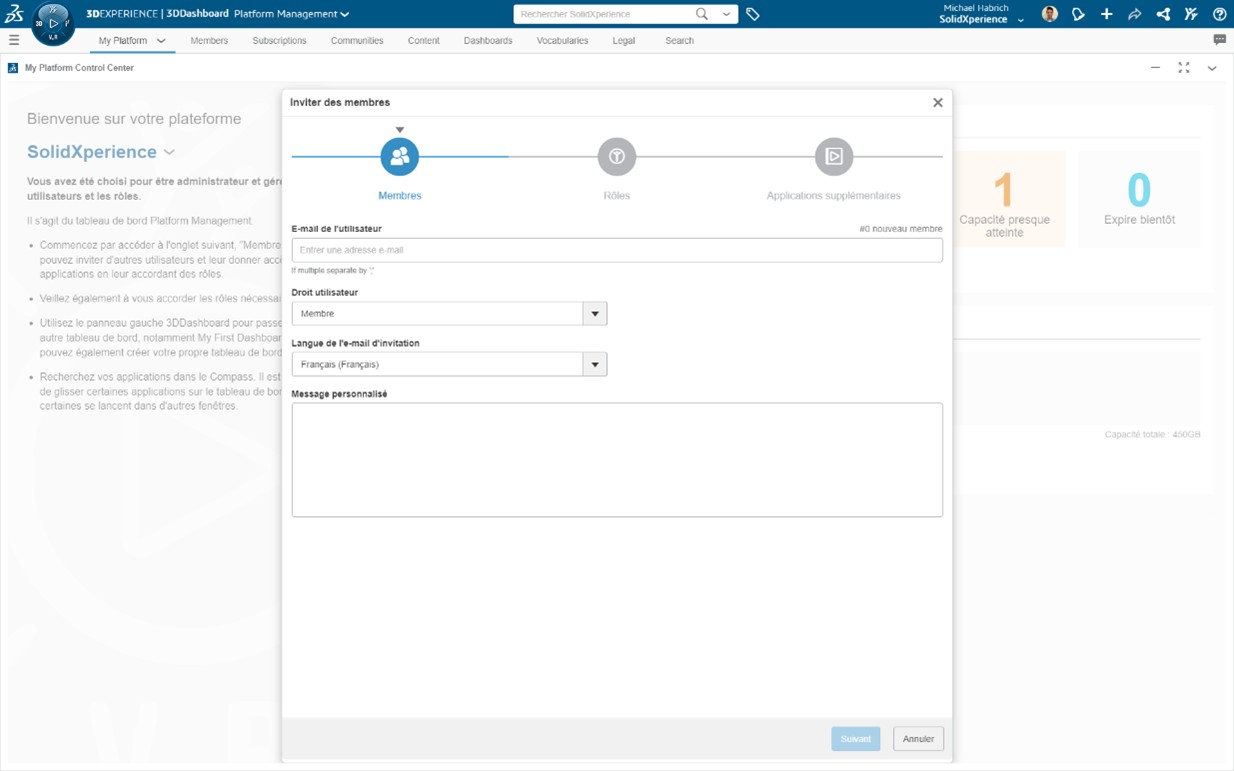Click the Applications supplémentaires label
Image resolution: width=1234 pixels, height=771 pixels.
point(834,196)
